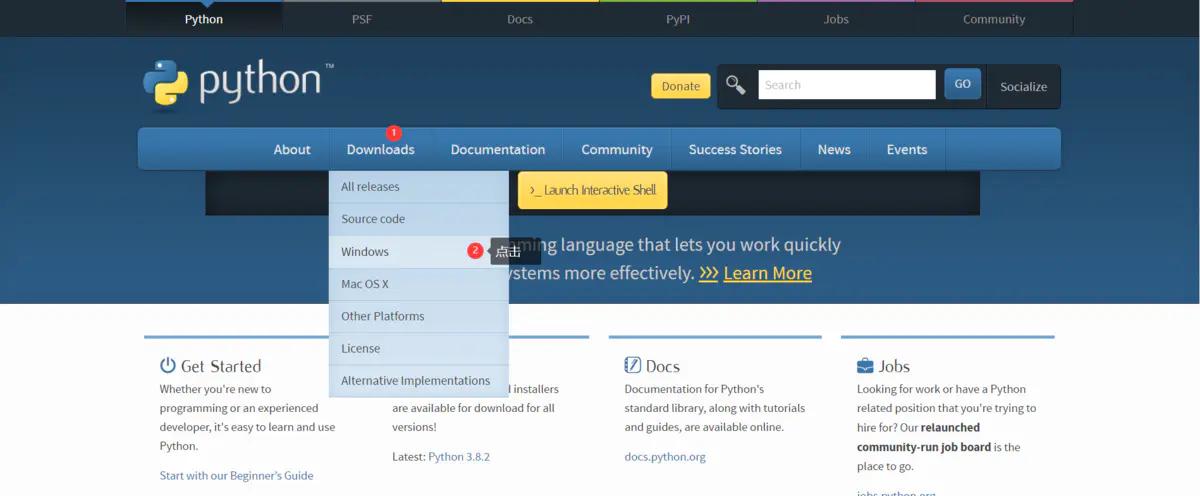Select Other Platforms from Downloads menu
This screenshot has width=1200, height=496.
pyautogui.click(x=418, y=316)
